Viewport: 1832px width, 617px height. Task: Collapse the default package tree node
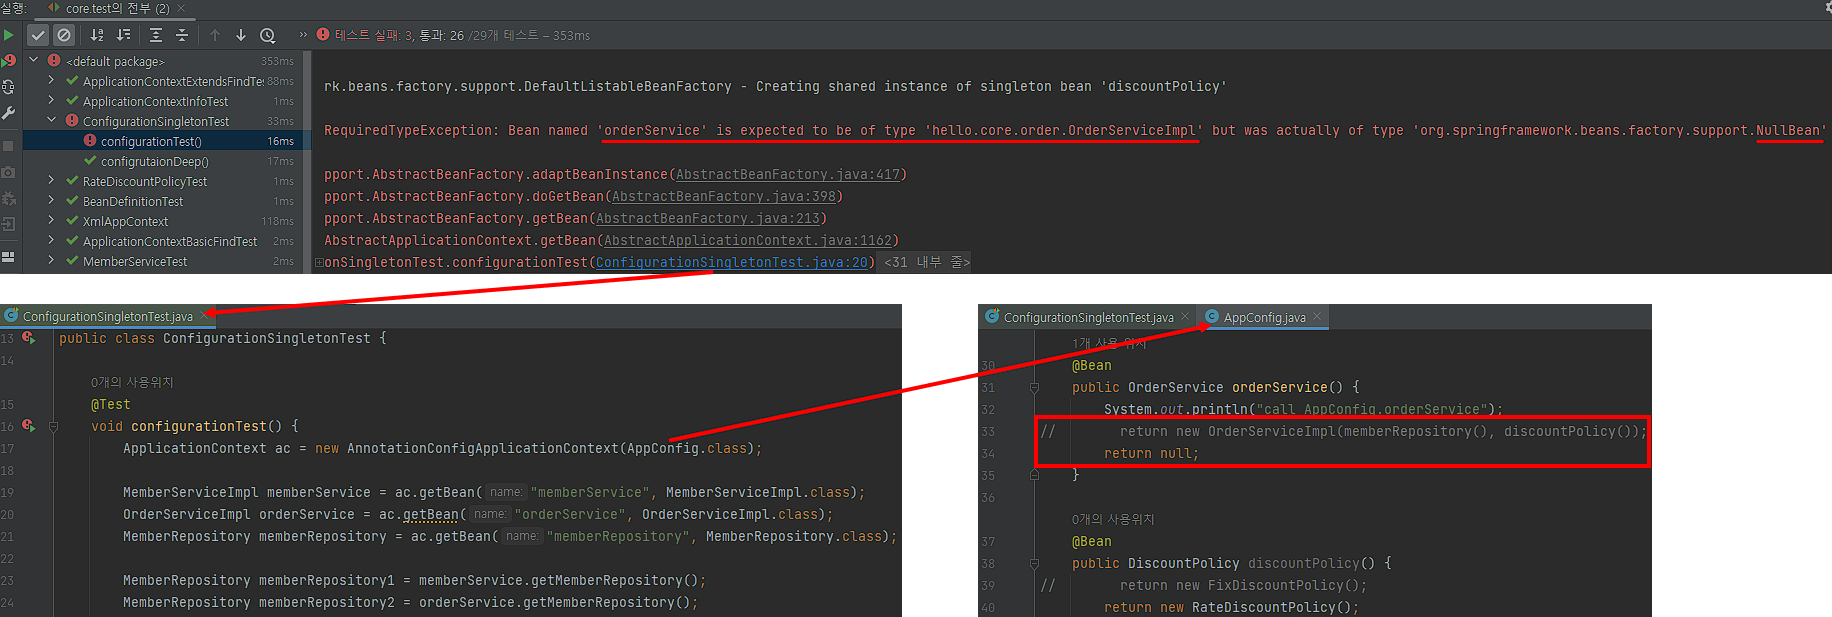pos(33,60)
